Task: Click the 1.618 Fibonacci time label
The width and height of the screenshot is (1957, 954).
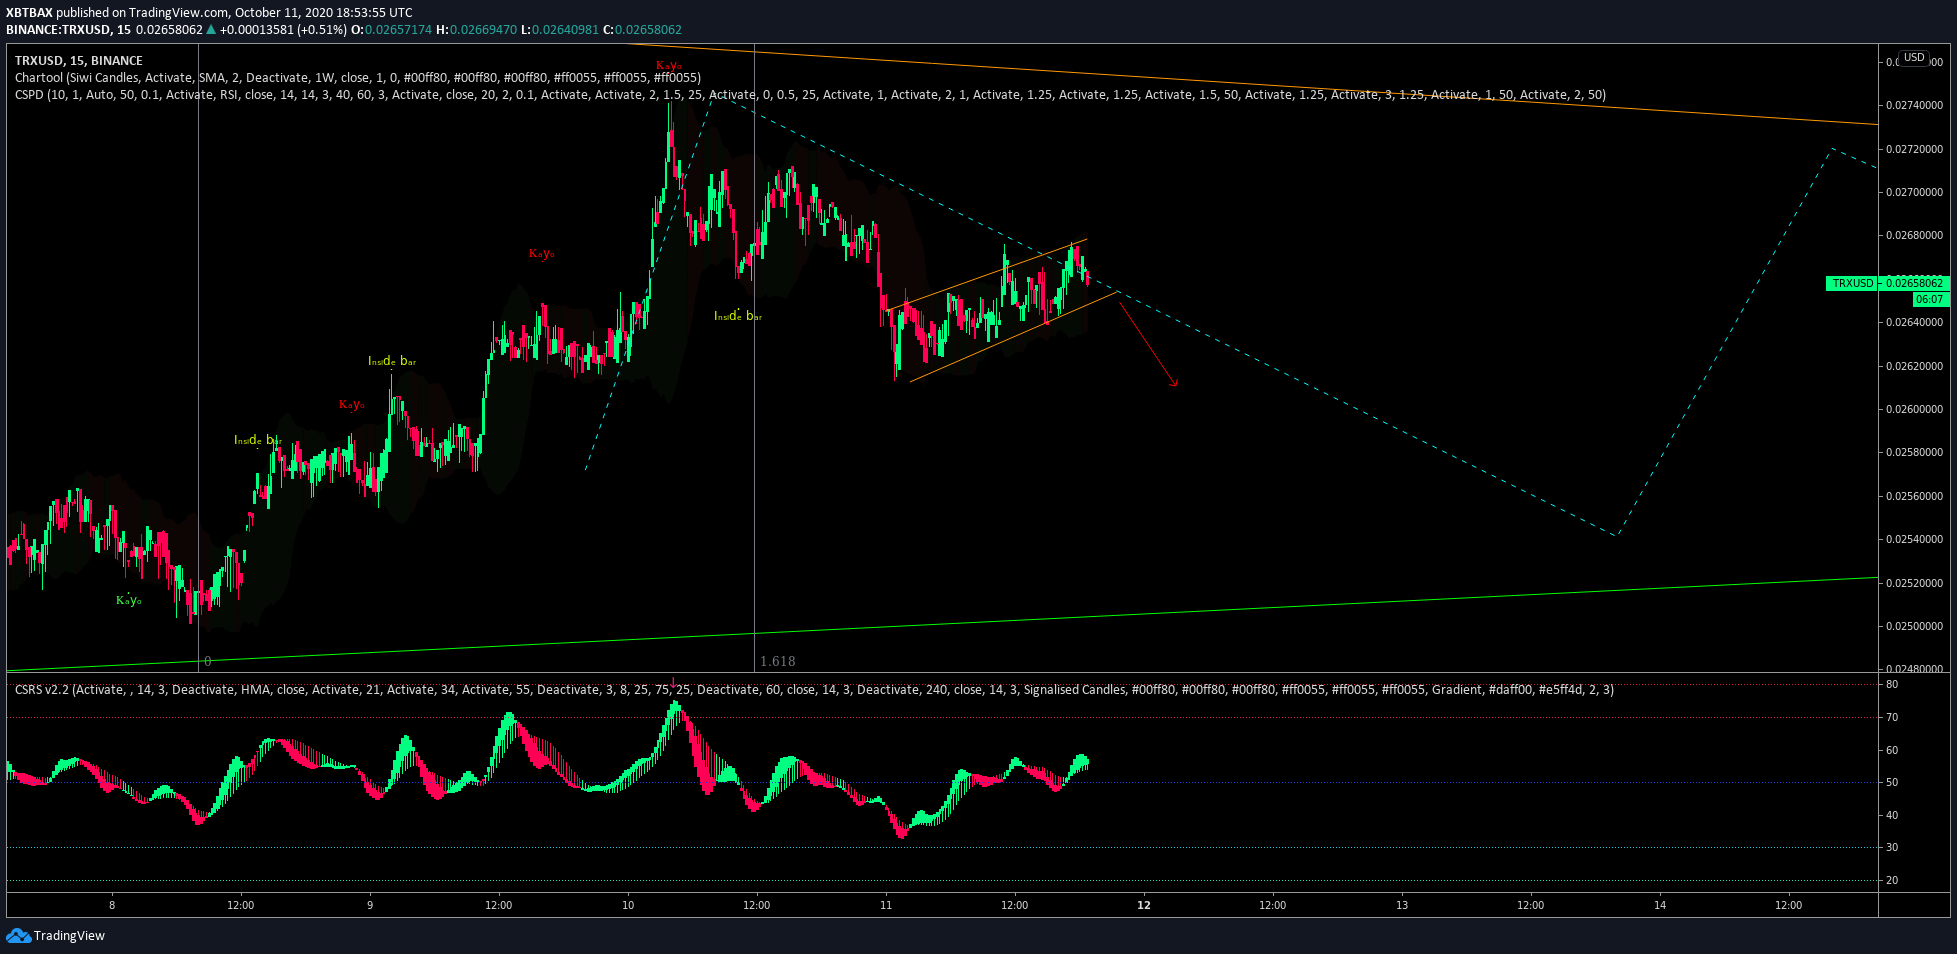Action: pos(778,661)
